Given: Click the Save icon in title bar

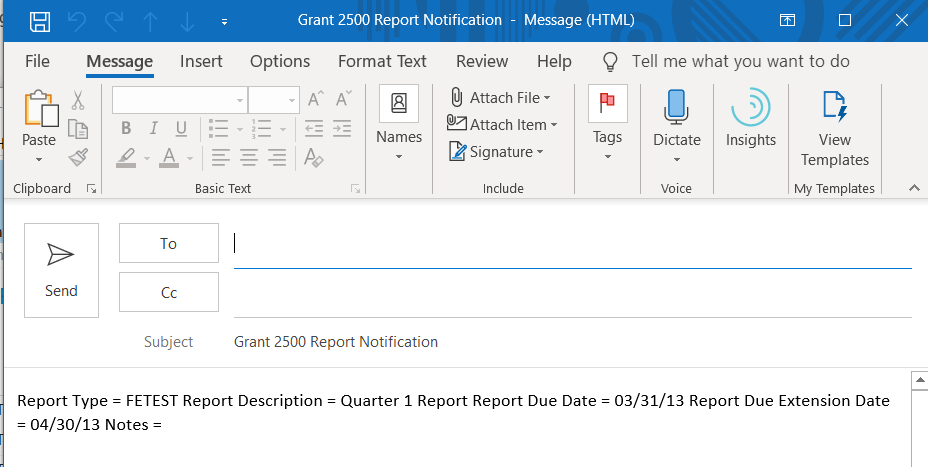Looking at the screenshot, I should (40, 20).
